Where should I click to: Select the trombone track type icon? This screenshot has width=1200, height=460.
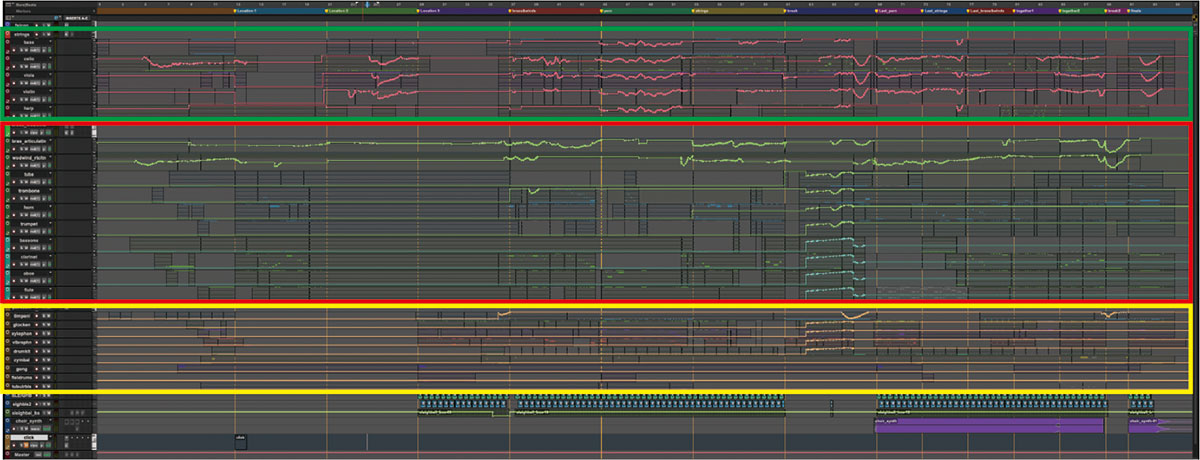(x=8, y=190)
